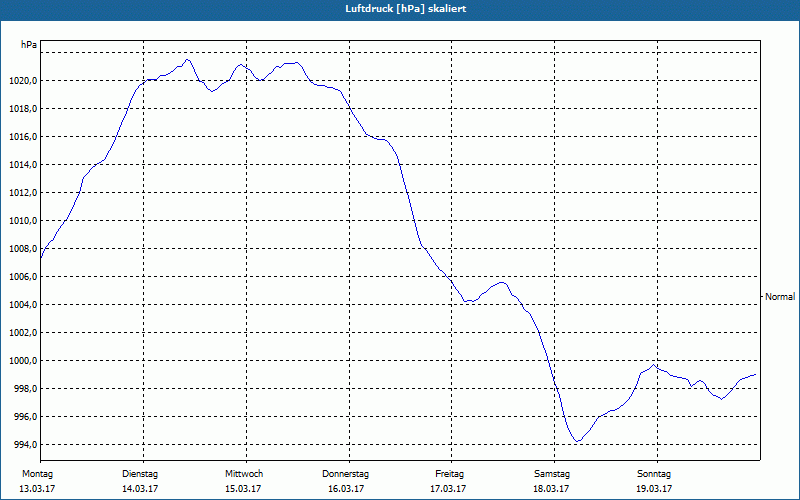Screen dimensions: 800x500
Task: Select the 1002,0 y-axis value
Action: 21,333
